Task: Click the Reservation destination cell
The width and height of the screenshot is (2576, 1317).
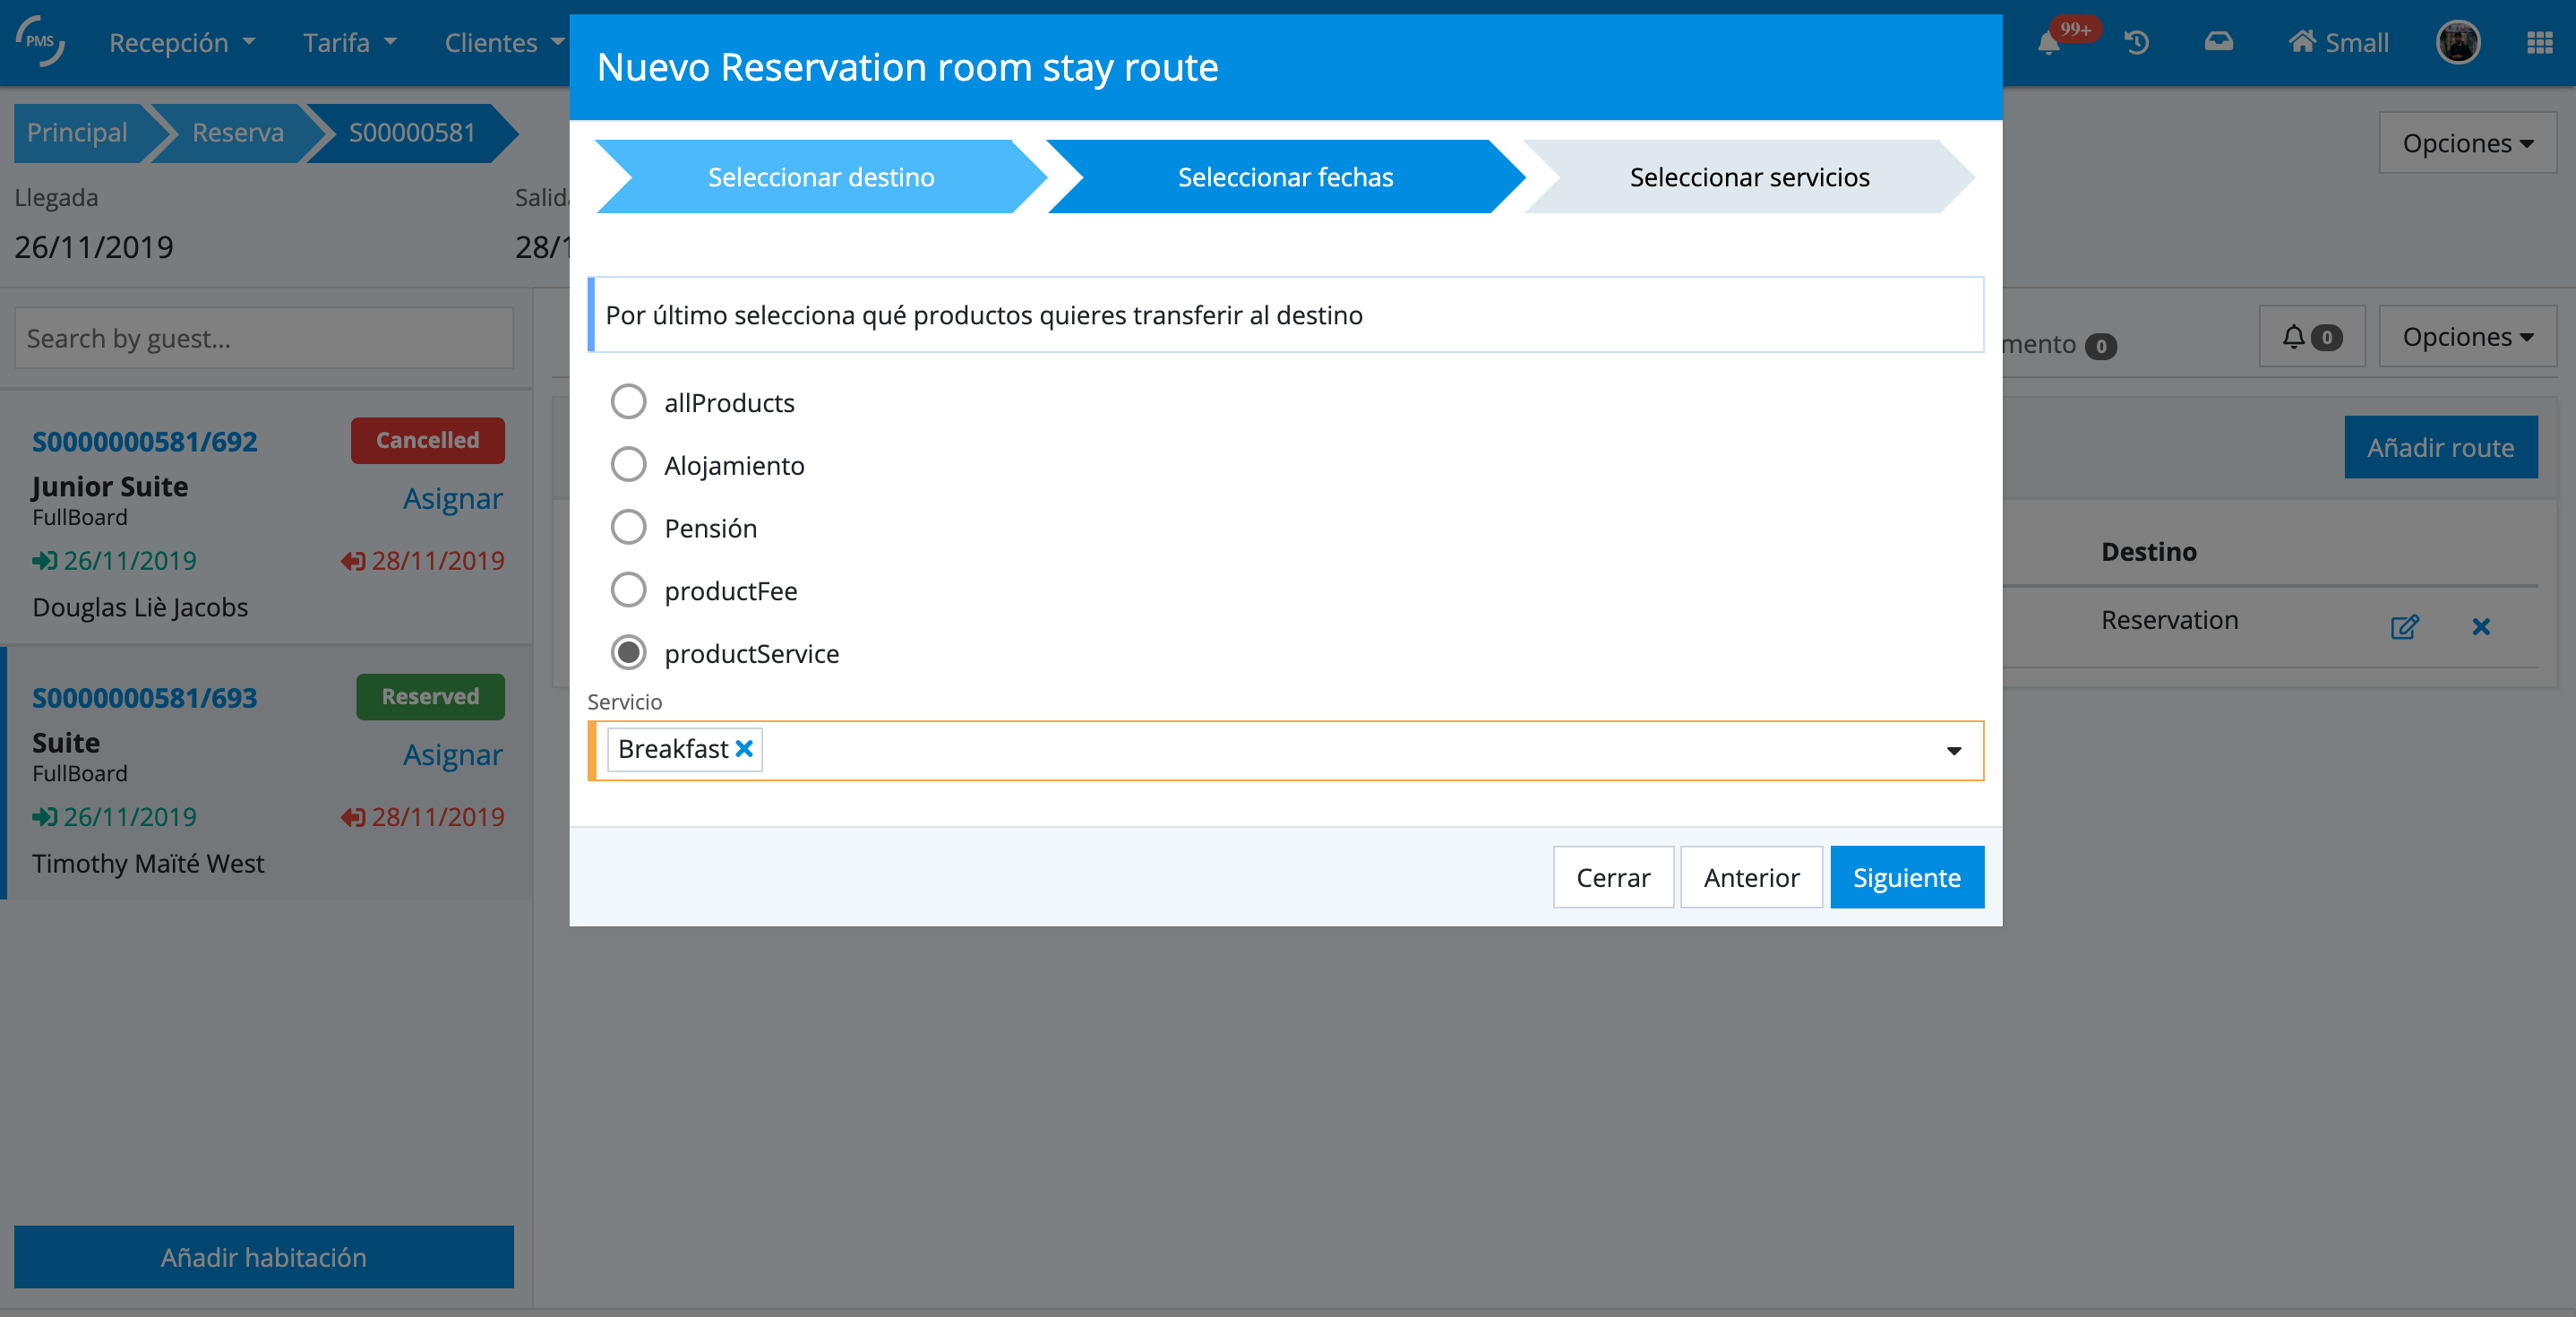Action: pos(2169,620)
